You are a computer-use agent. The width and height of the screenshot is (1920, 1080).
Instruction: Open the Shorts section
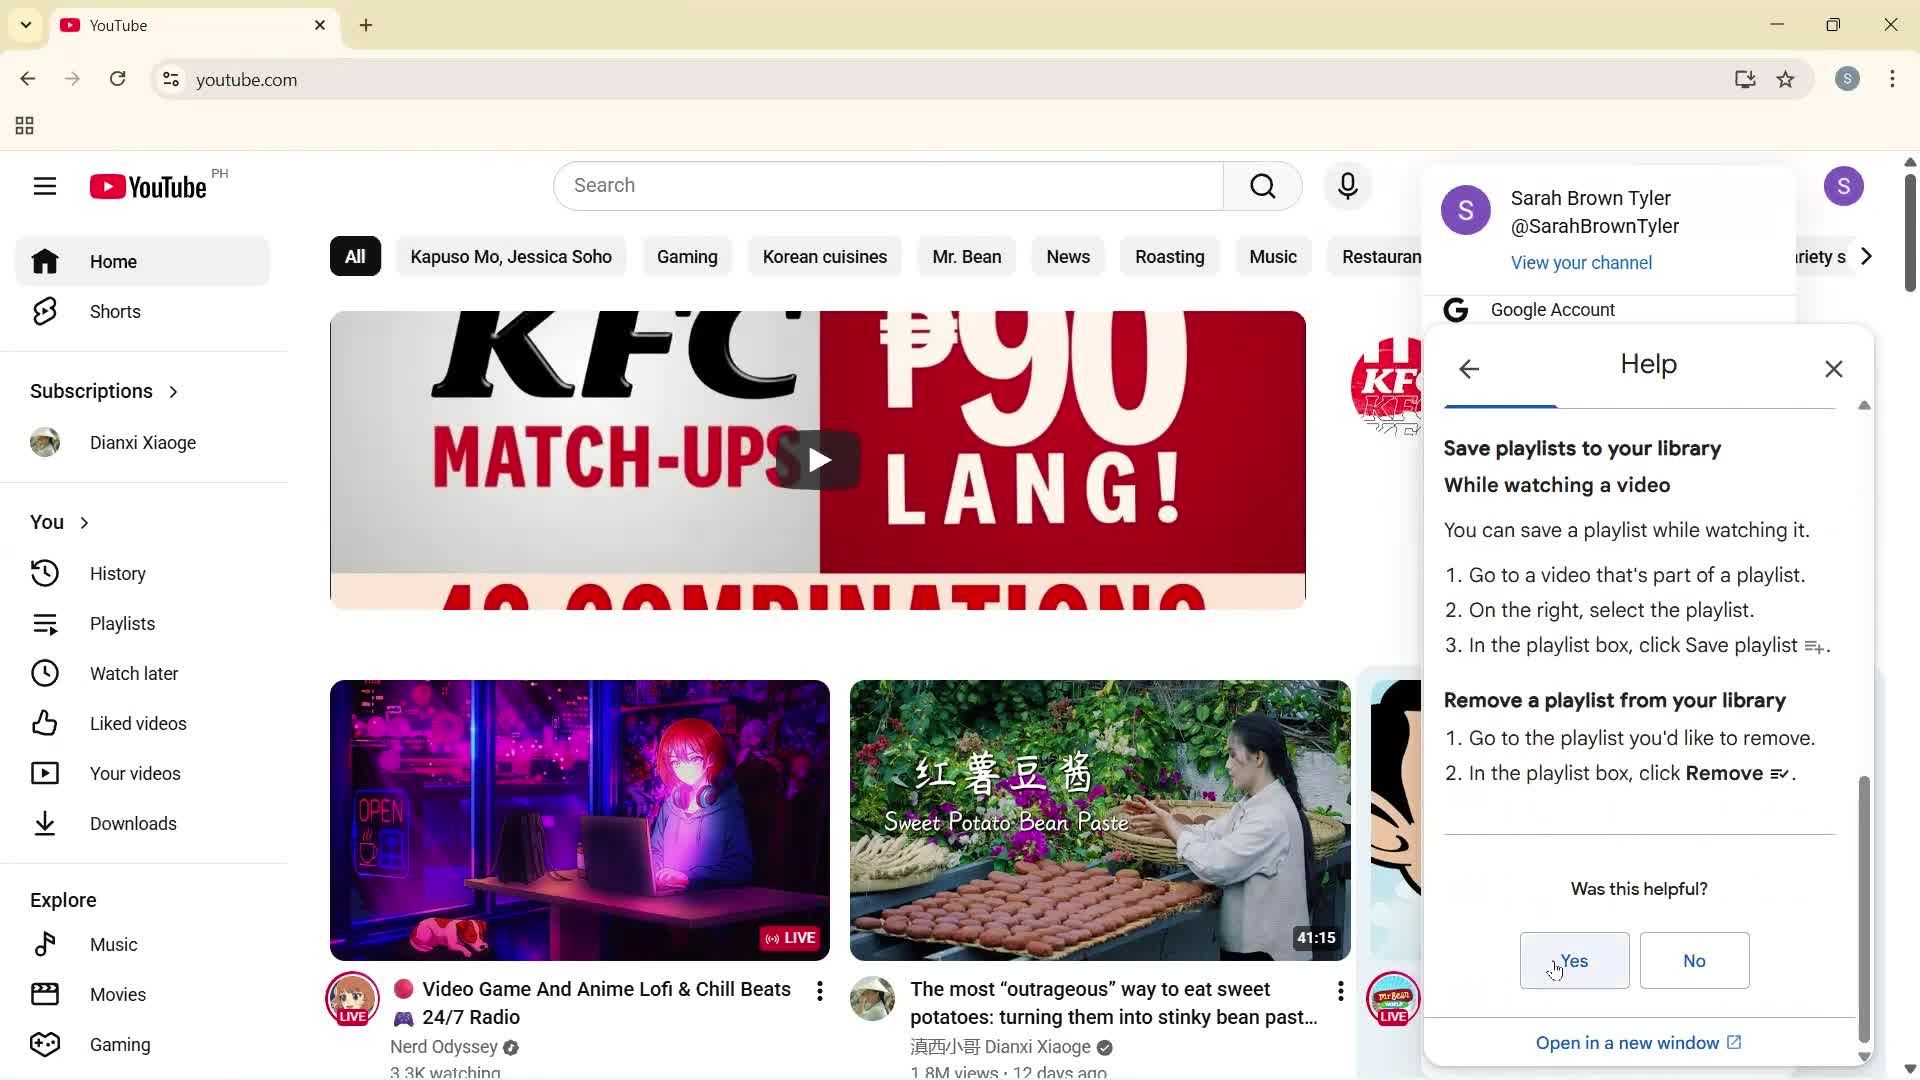114,311
